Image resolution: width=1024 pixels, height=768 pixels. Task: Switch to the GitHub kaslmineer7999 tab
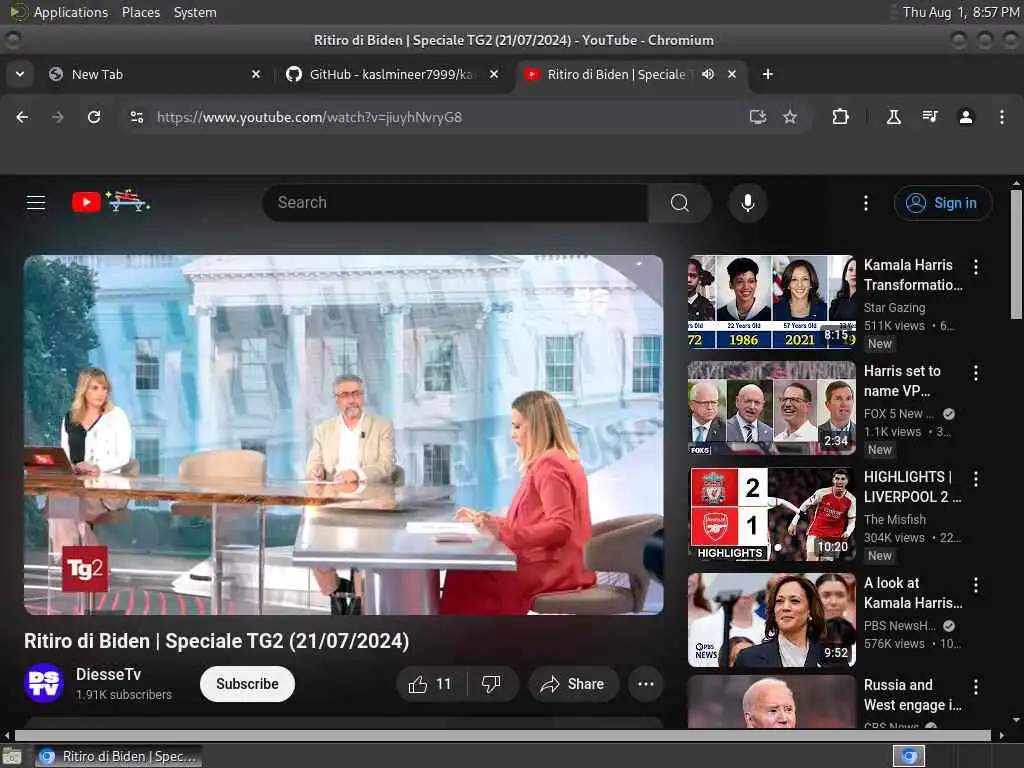[391, 74]
